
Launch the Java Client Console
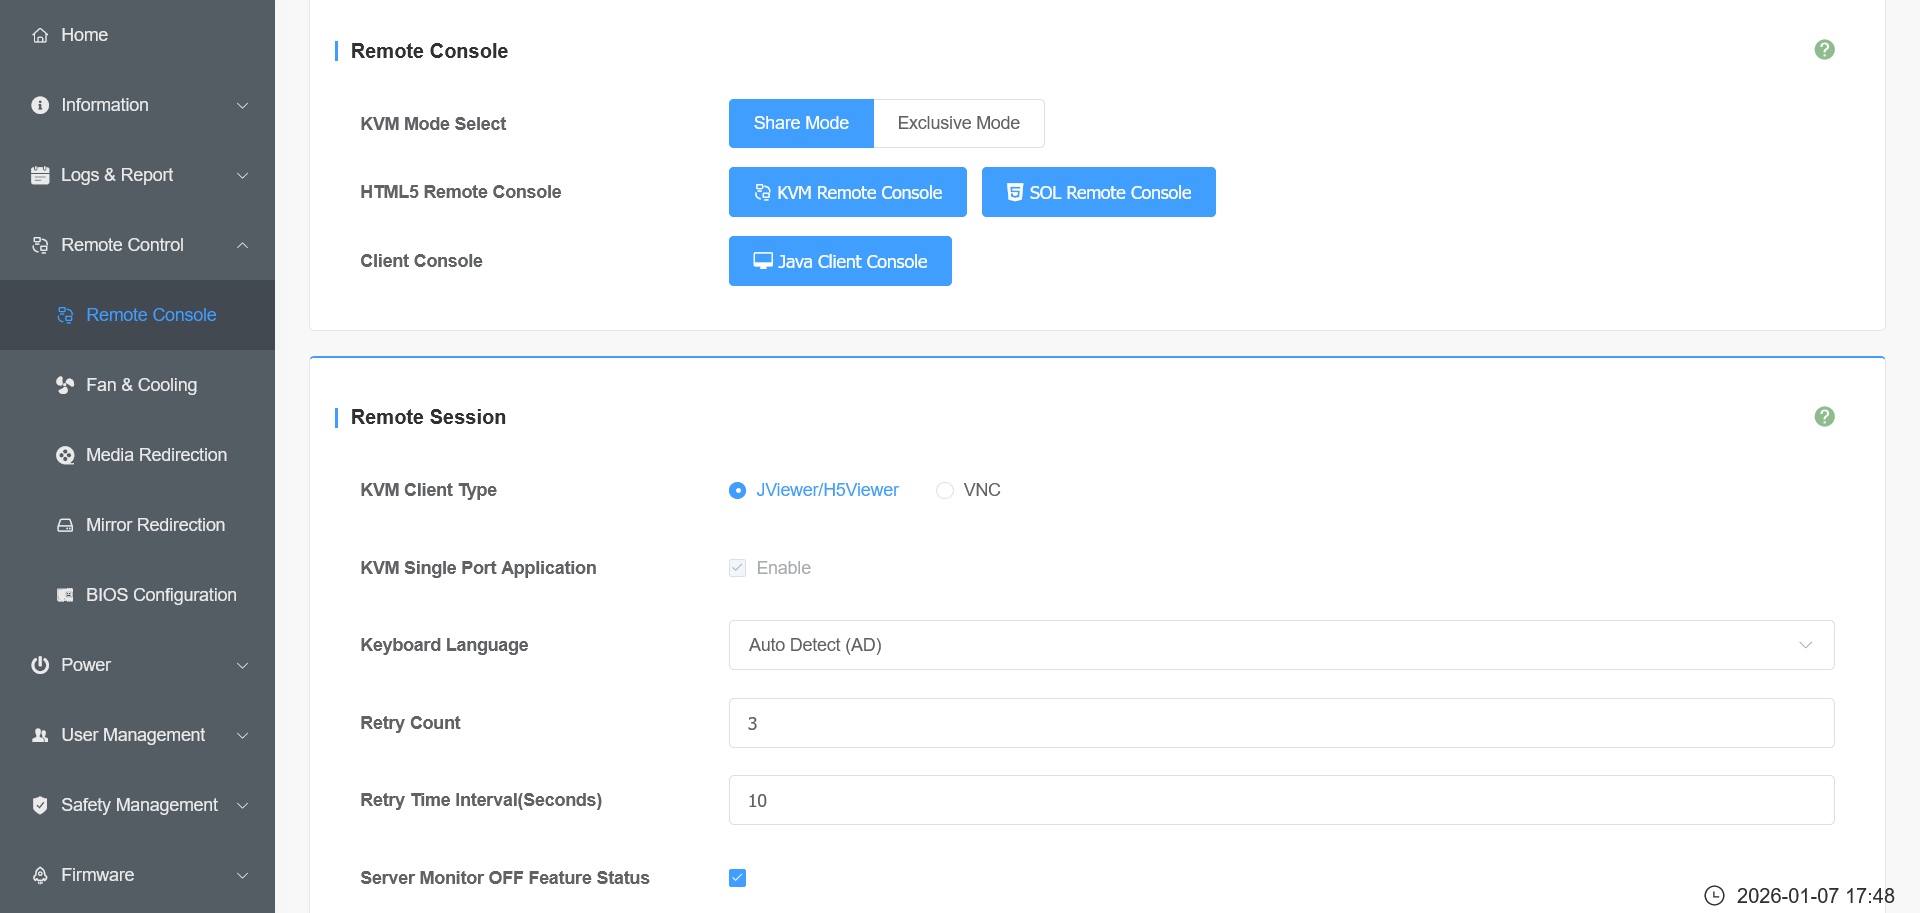coord(840,261)
